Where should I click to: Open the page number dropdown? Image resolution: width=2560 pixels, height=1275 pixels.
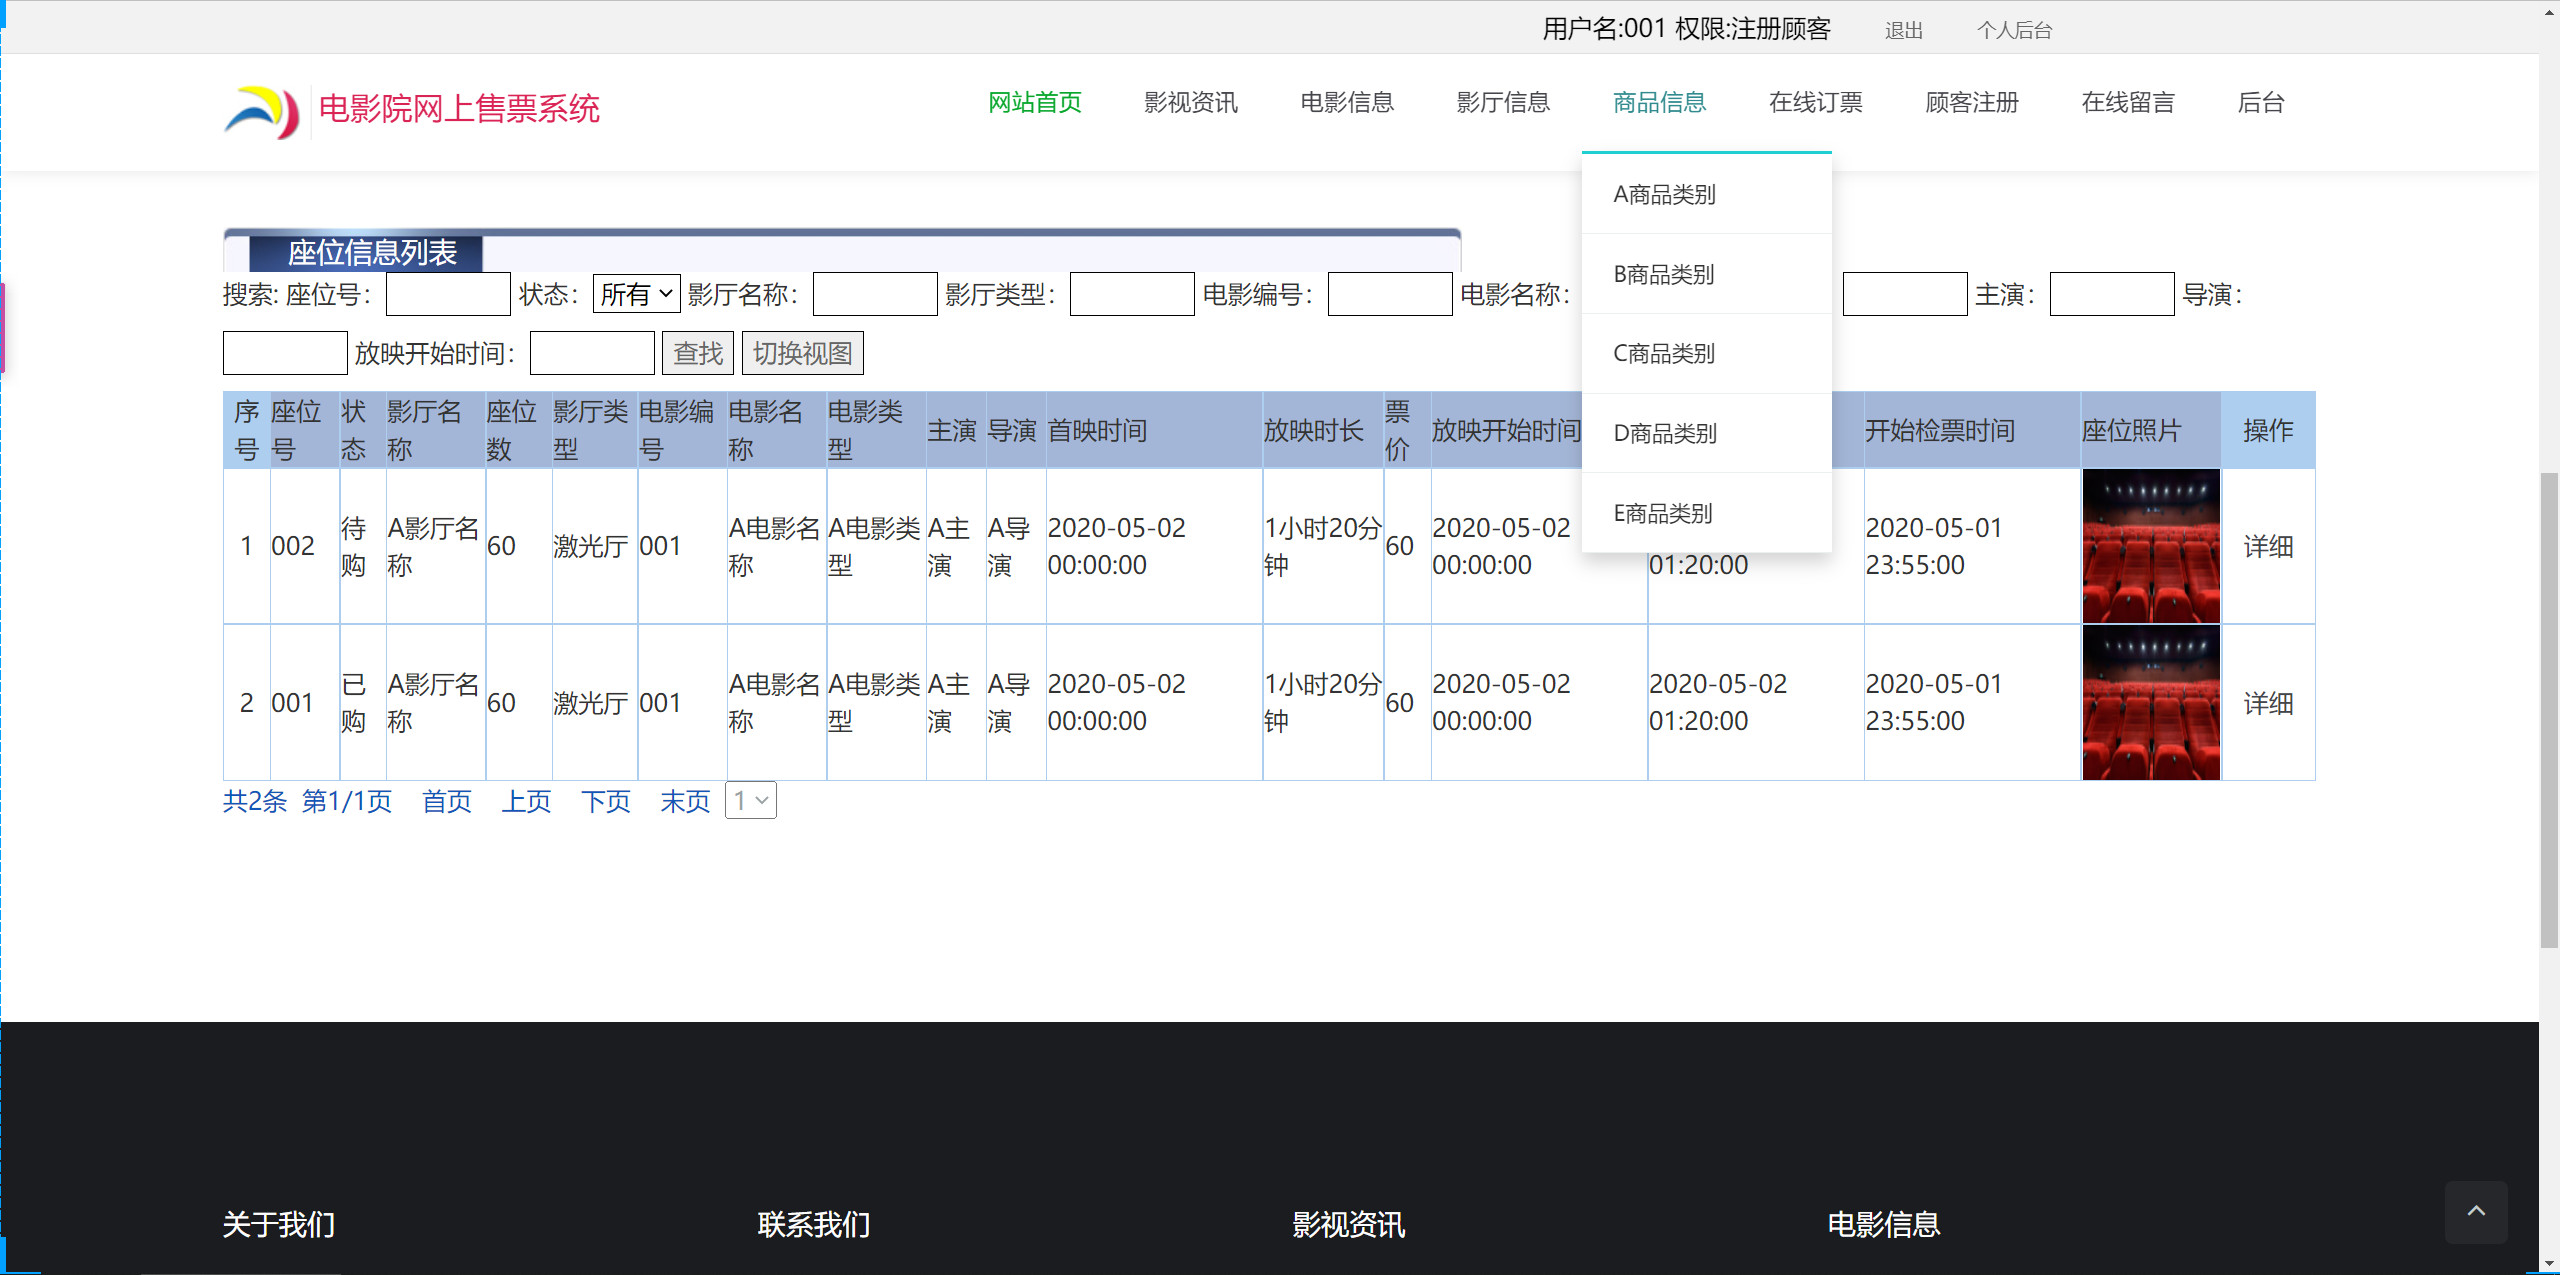750,800
